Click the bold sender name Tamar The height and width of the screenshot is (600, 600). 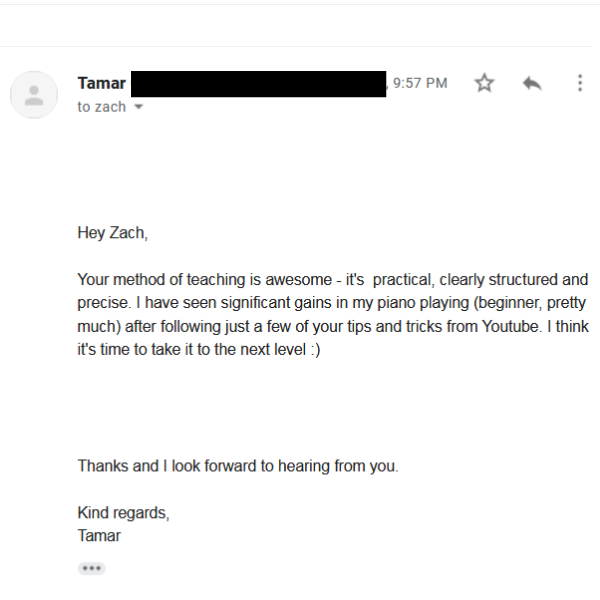coord(101,83)
